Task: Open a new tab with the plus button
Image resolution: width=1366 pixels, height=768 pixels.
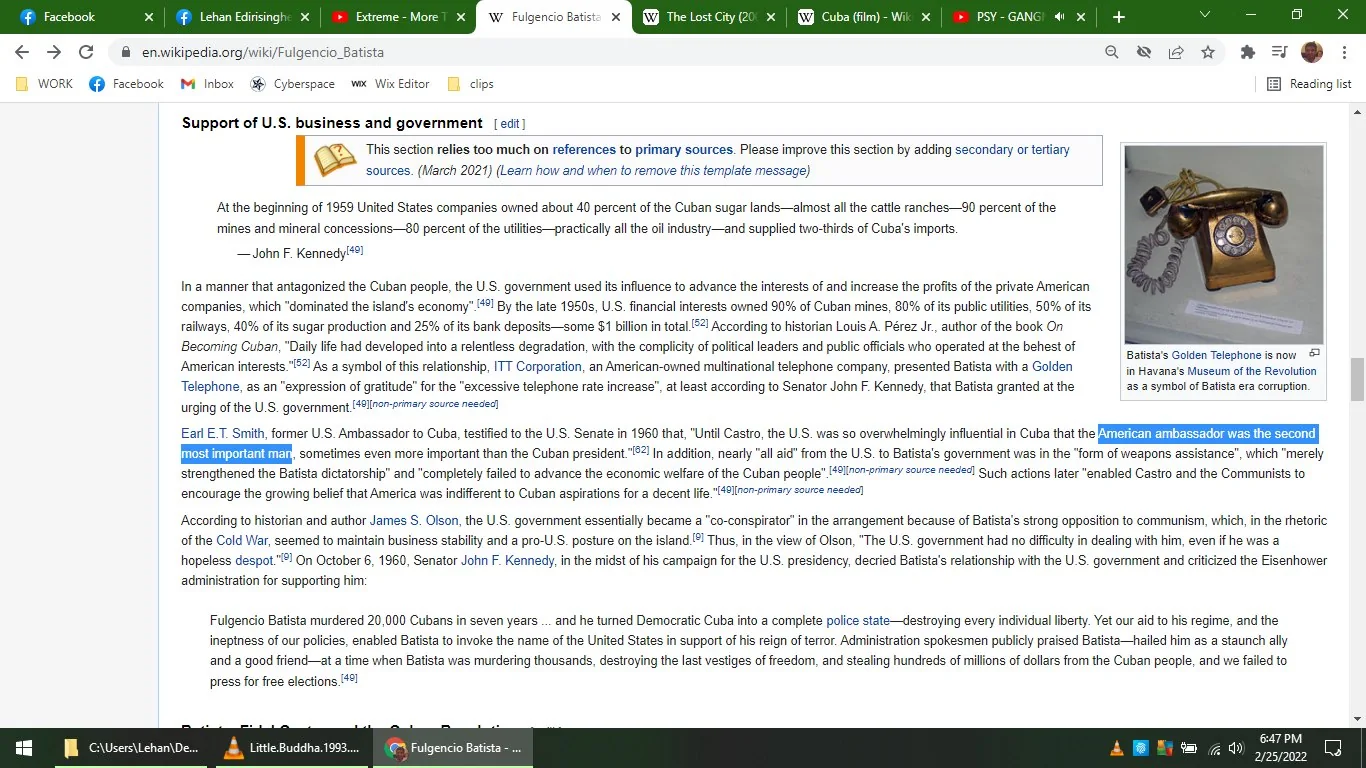Action: [x=1118, y=17]
